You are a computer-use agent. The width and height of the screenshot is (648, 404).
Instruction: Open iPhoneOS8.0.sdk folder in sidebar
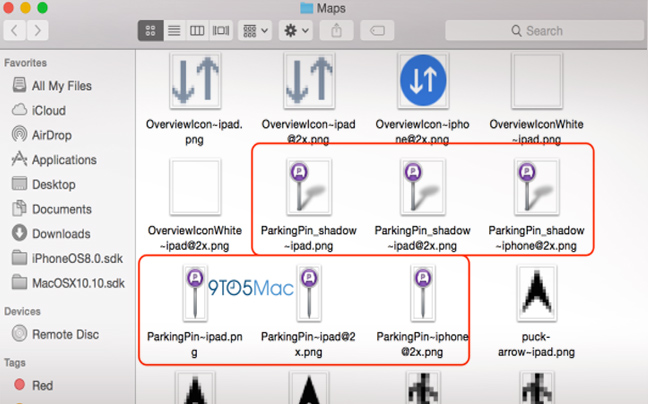67,259
